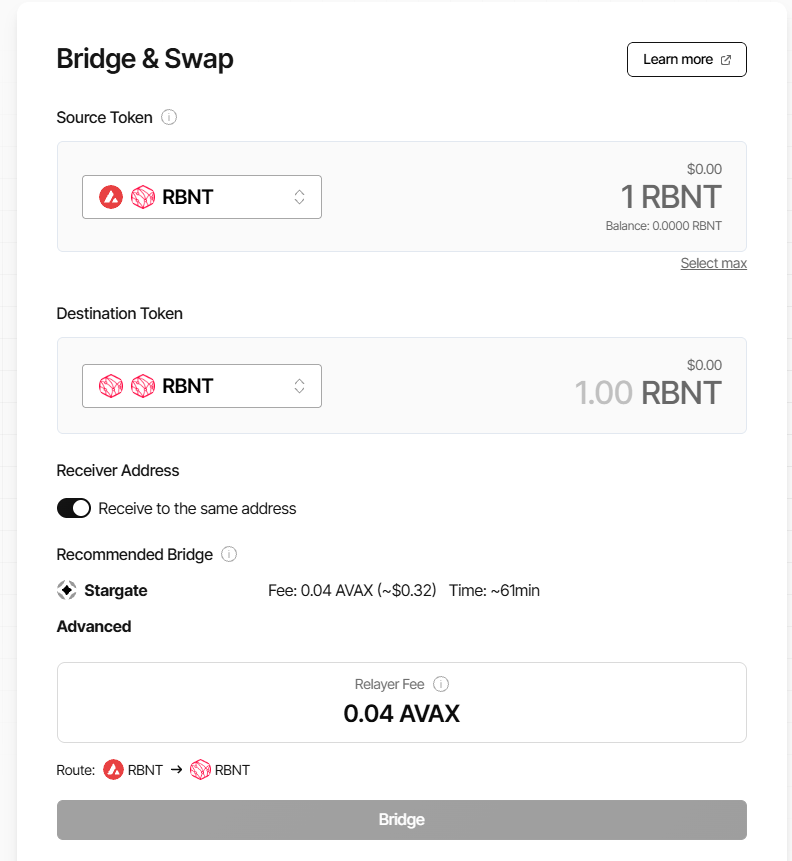This screenshot has width=792, height=861.
Task: Click the Stargate bridge logo icon
Action: point(67,590)
